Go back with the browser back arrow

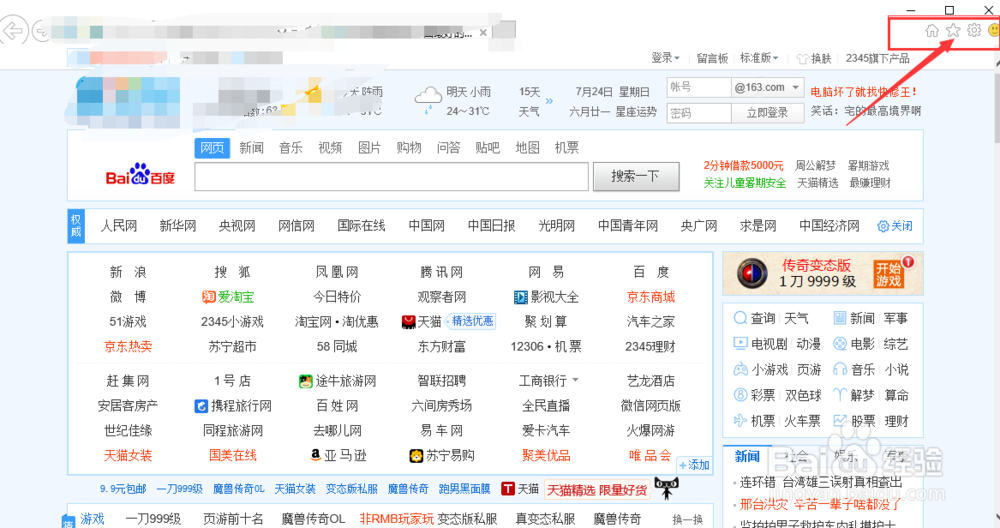[13, 31]
